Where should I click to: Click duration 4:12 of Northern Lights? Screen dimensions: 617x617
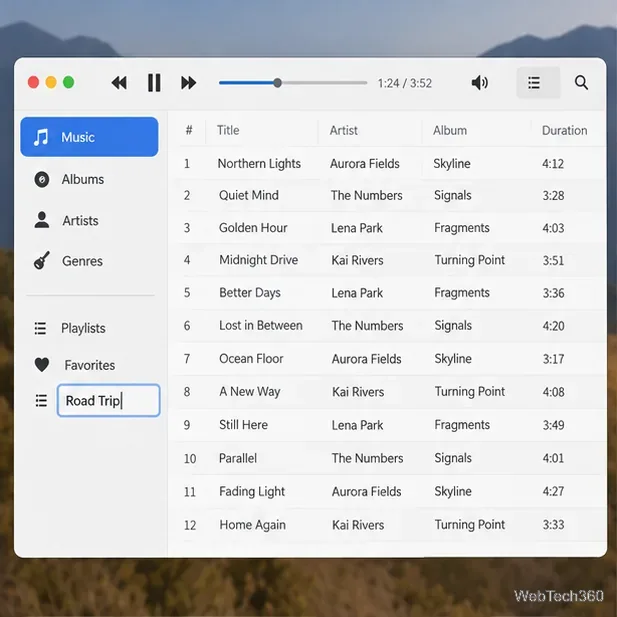(x=553, y=163)
